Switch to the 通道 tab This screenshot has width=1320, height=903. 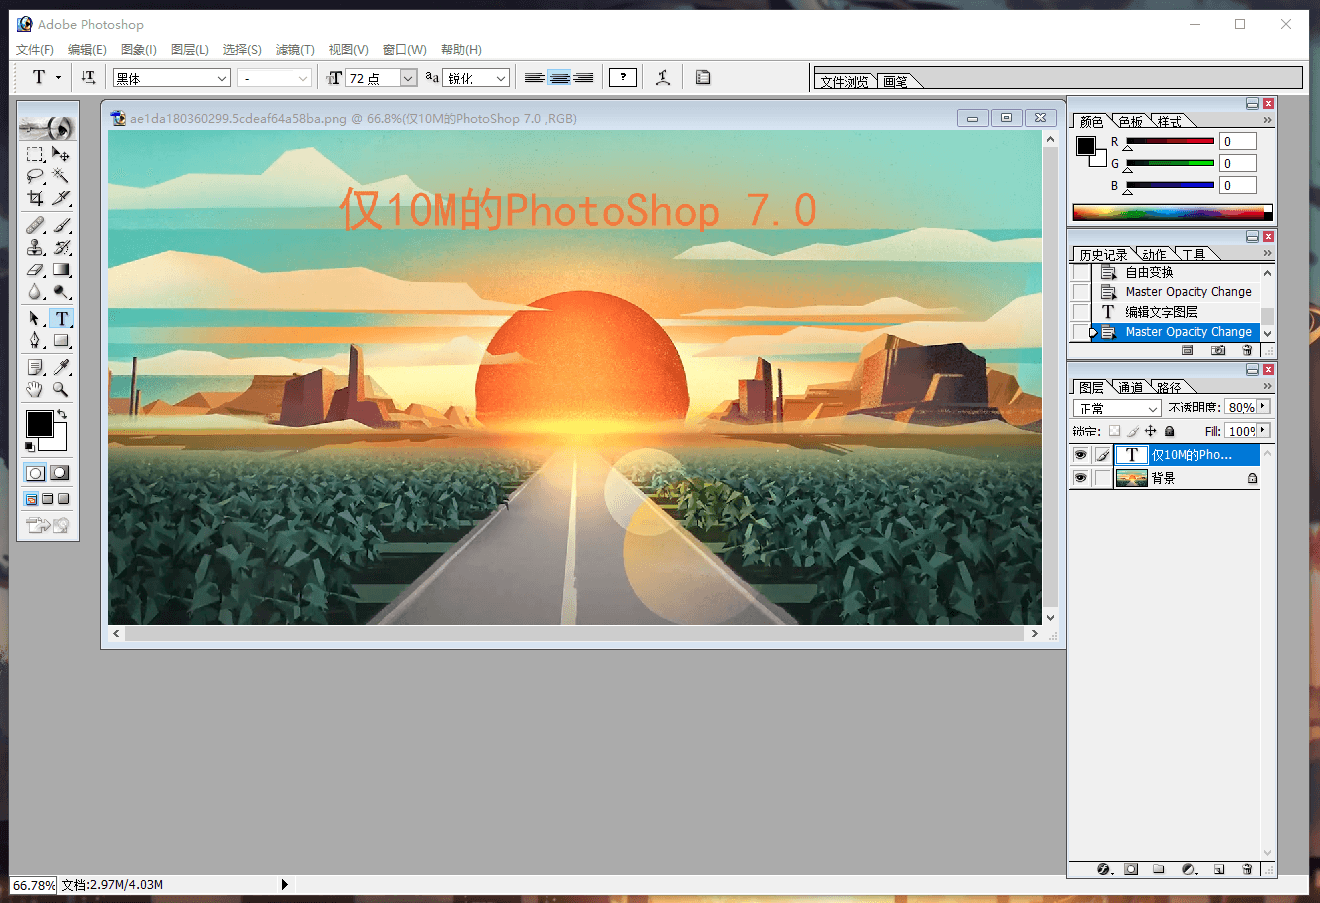click(1131, 387)
